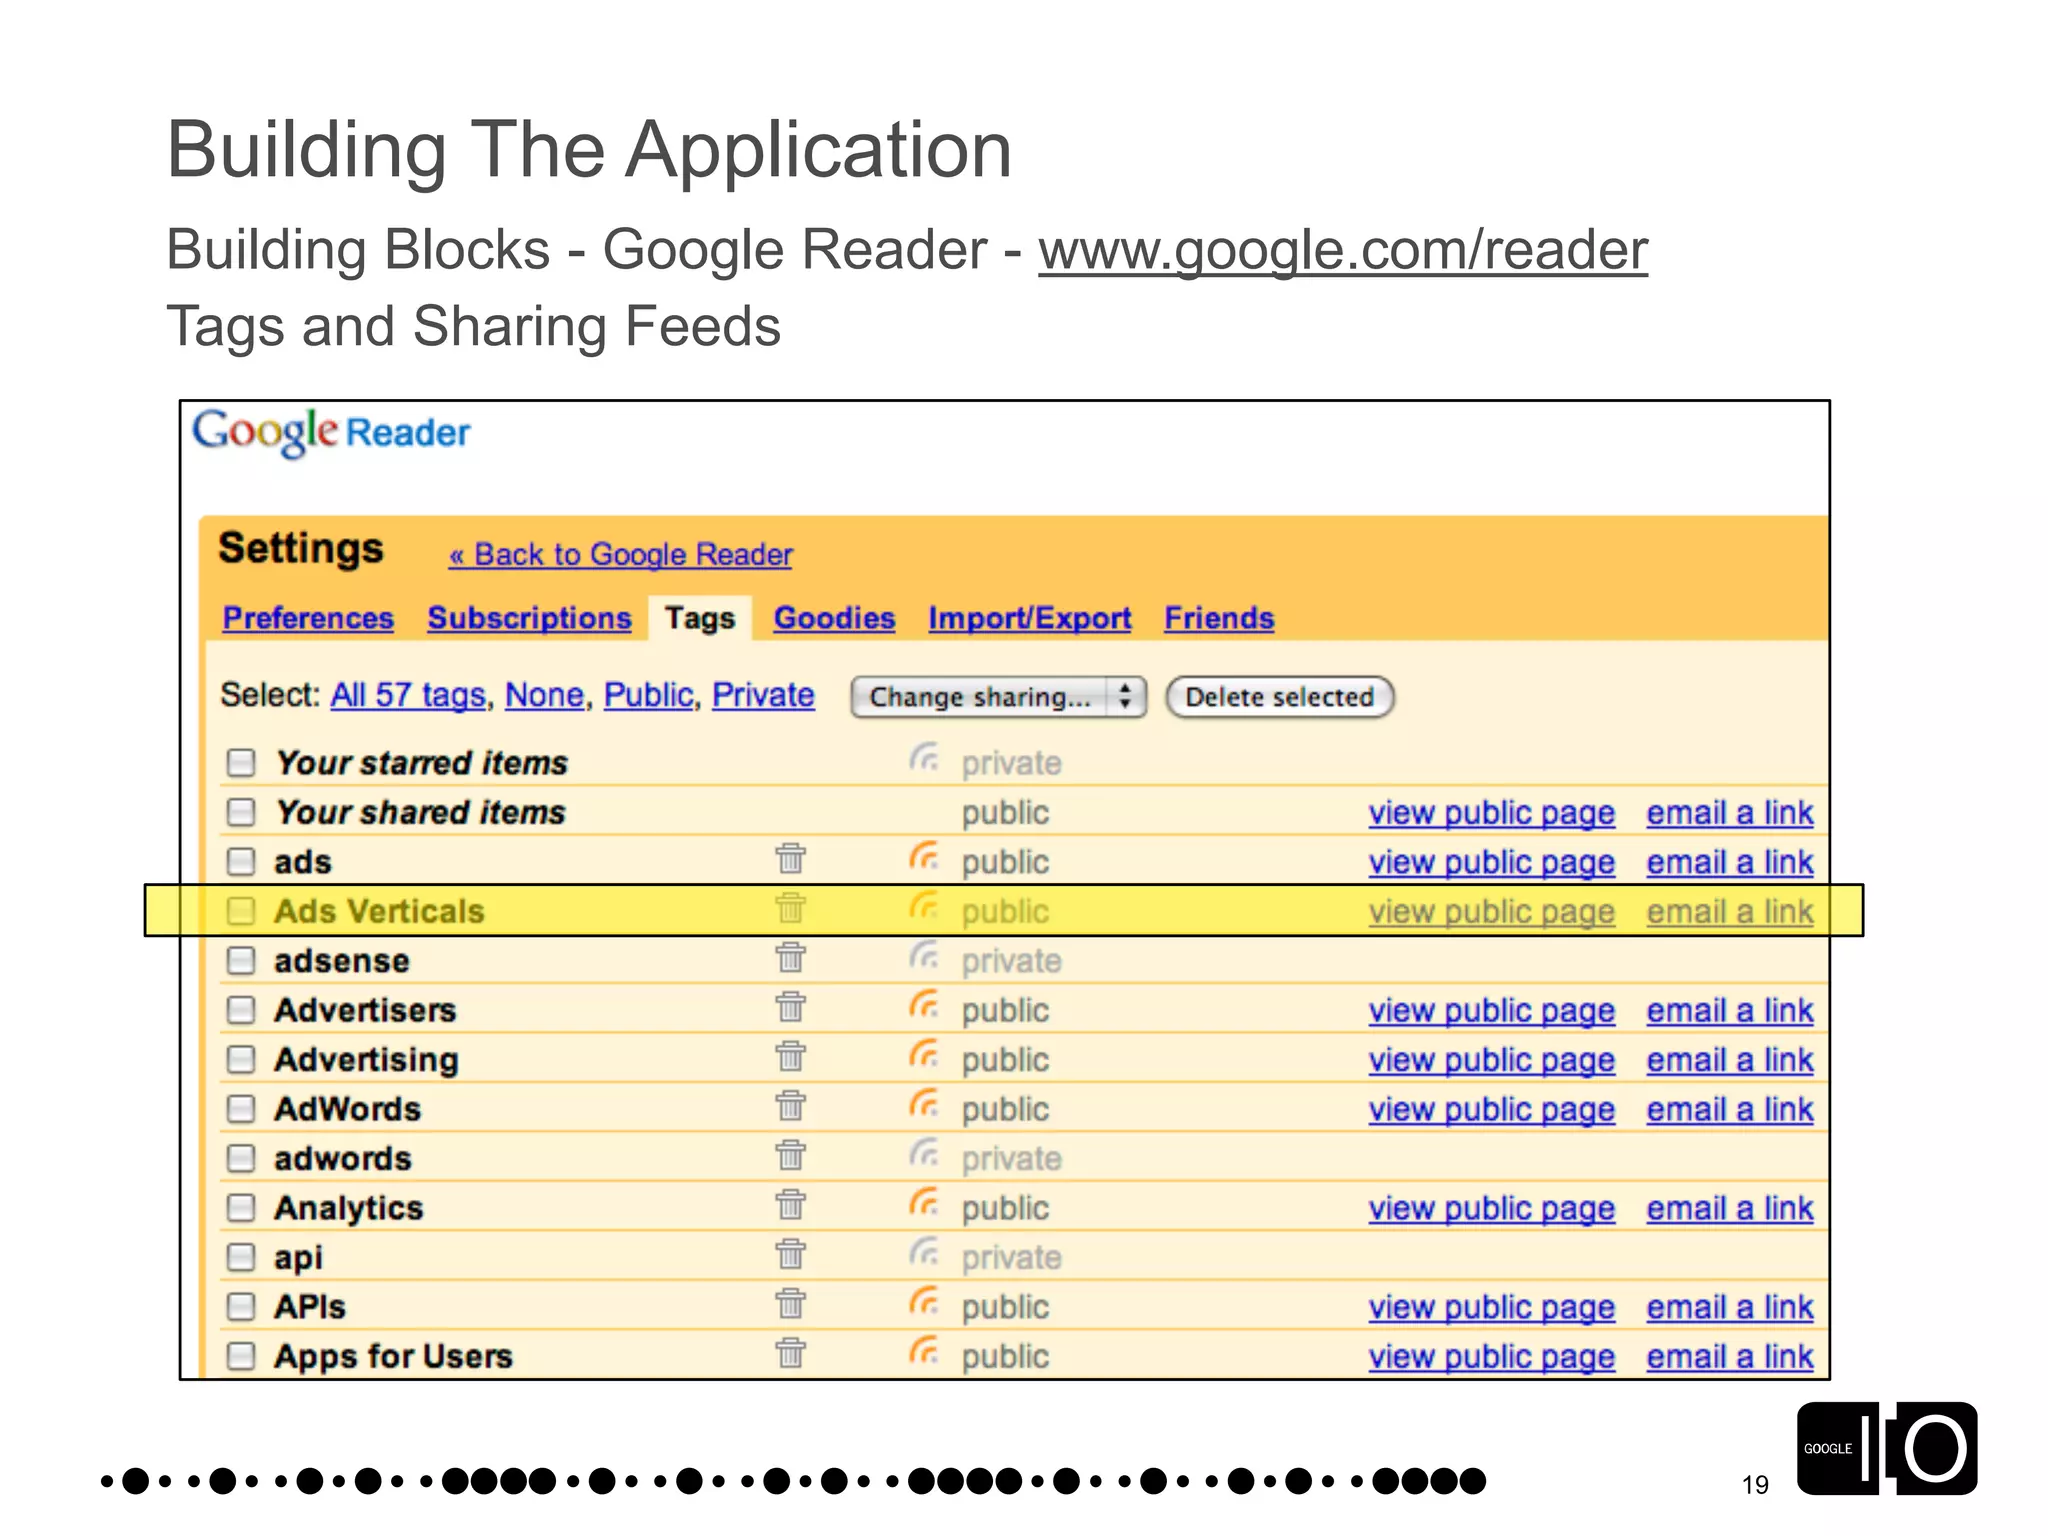Email a link for the ads tag
The width and height of the screenshot is (2048, 1536).
click(1730, 862)
